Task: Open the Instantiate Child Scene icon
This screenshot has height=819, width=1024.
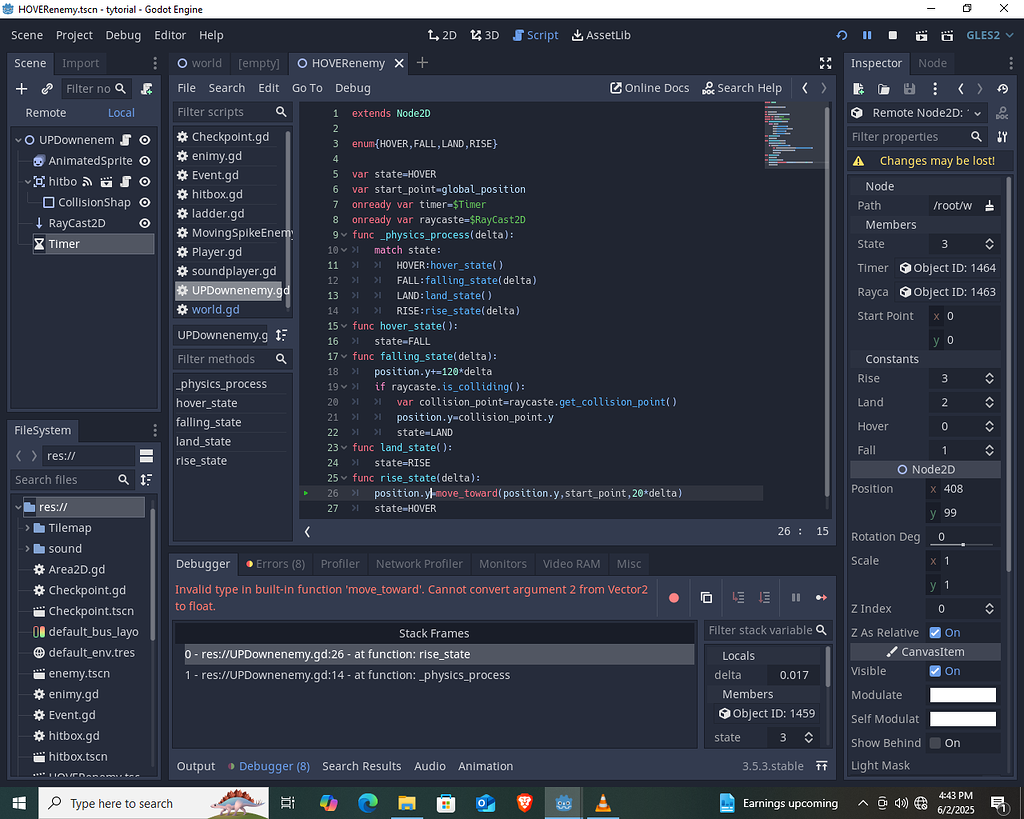Action: 47,88
